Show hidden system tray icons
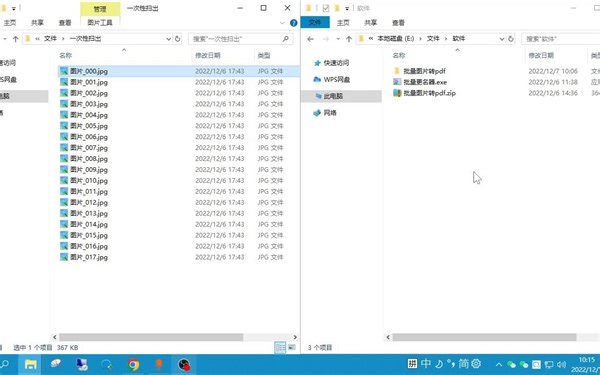Screen dimensions: 600x375 pos(499,365)
